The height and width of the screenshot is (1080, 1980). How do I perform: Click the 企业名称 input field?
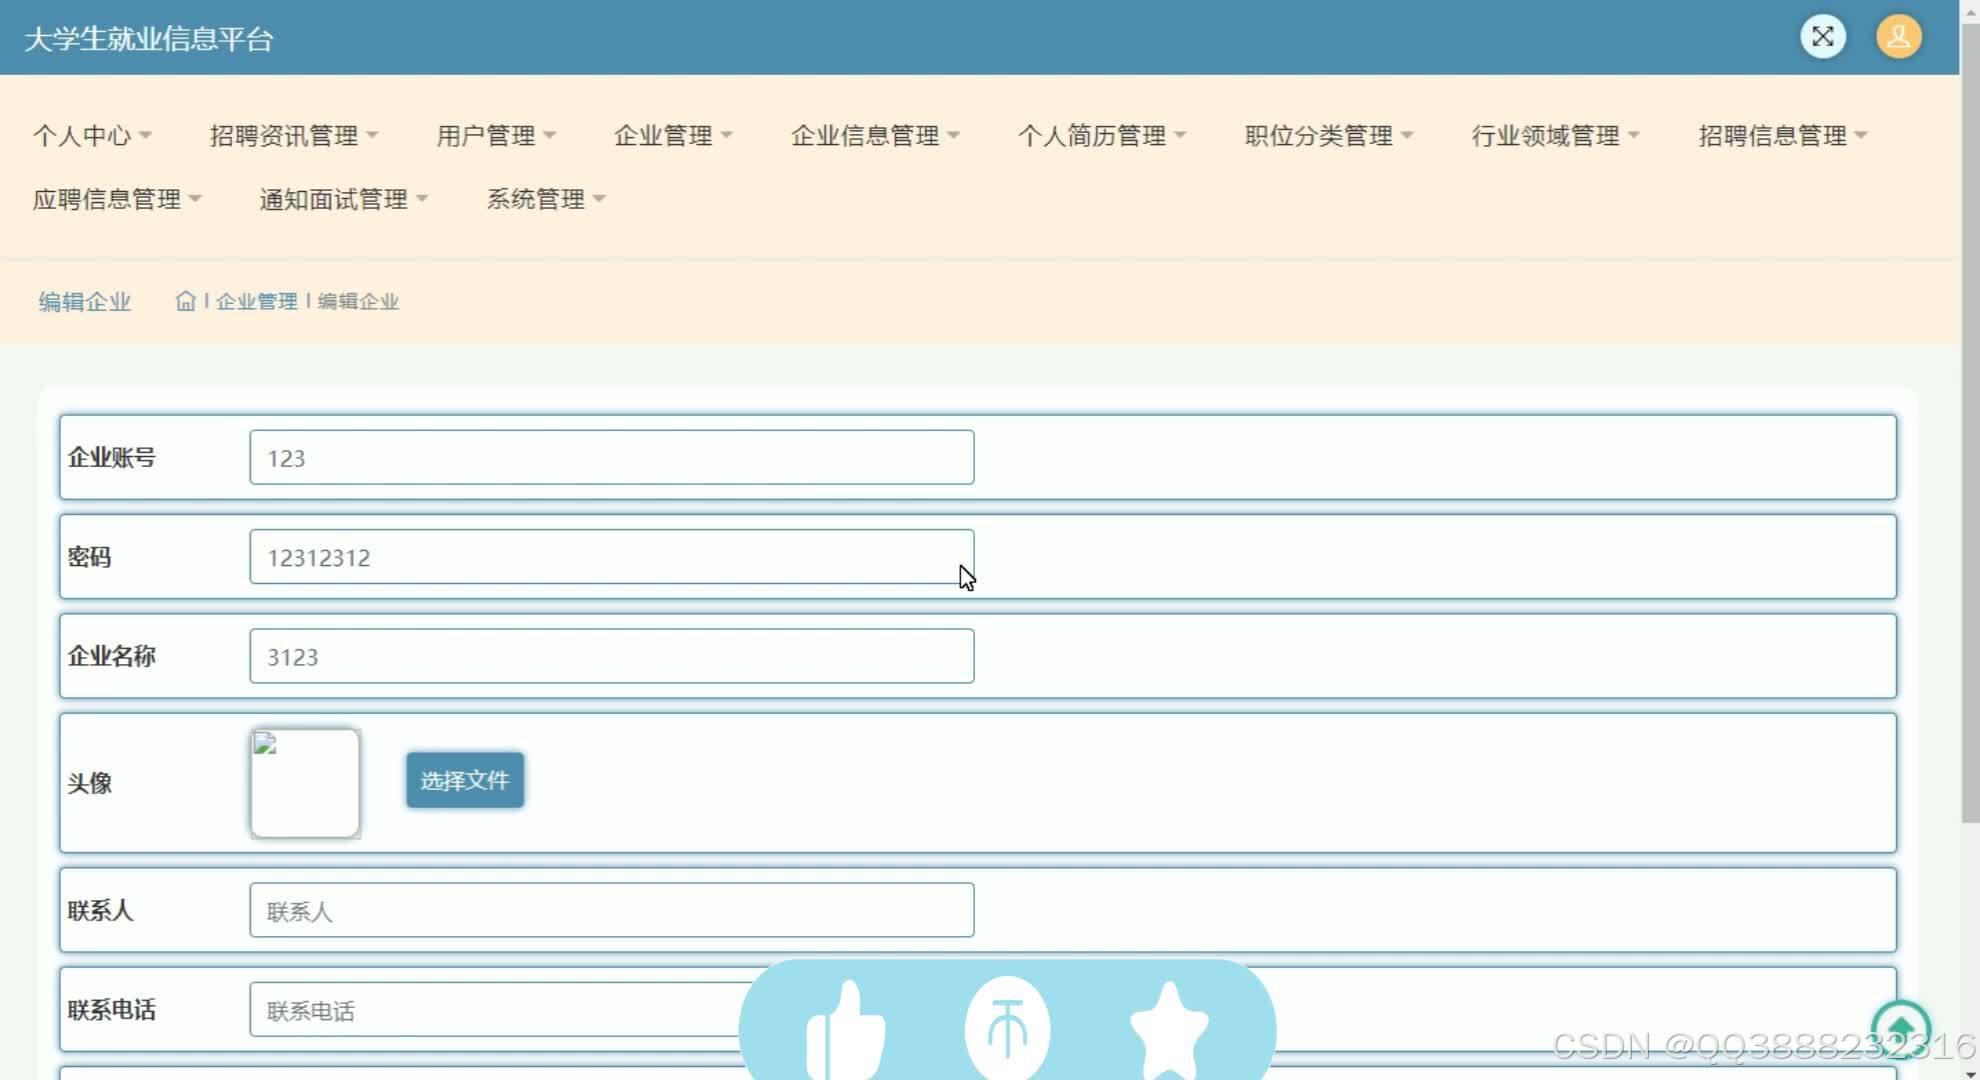[x=612, y=656]
